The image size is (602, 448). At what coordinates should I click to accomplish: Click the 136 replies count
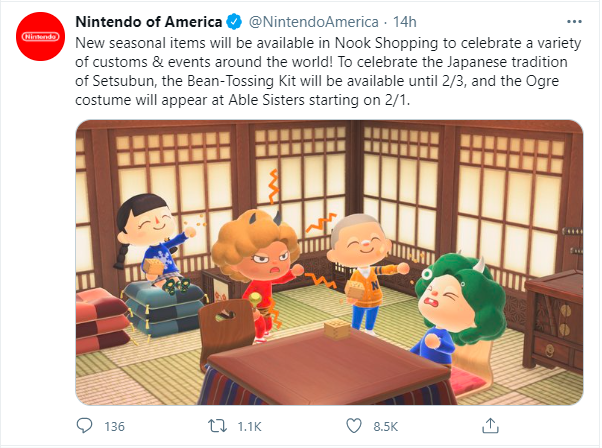pyautogui.click(x=114, y=427)
